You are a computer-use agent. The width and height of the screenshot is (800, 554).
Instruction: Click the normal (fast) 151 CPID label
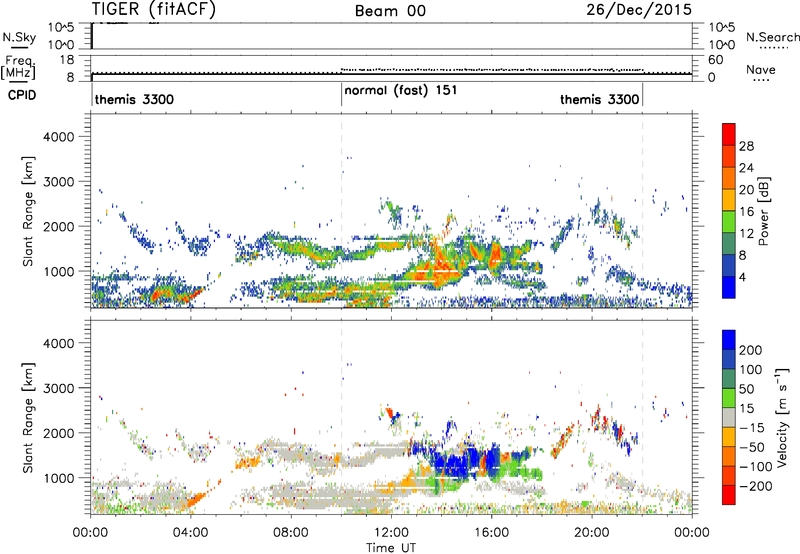[x=401, y=91]
